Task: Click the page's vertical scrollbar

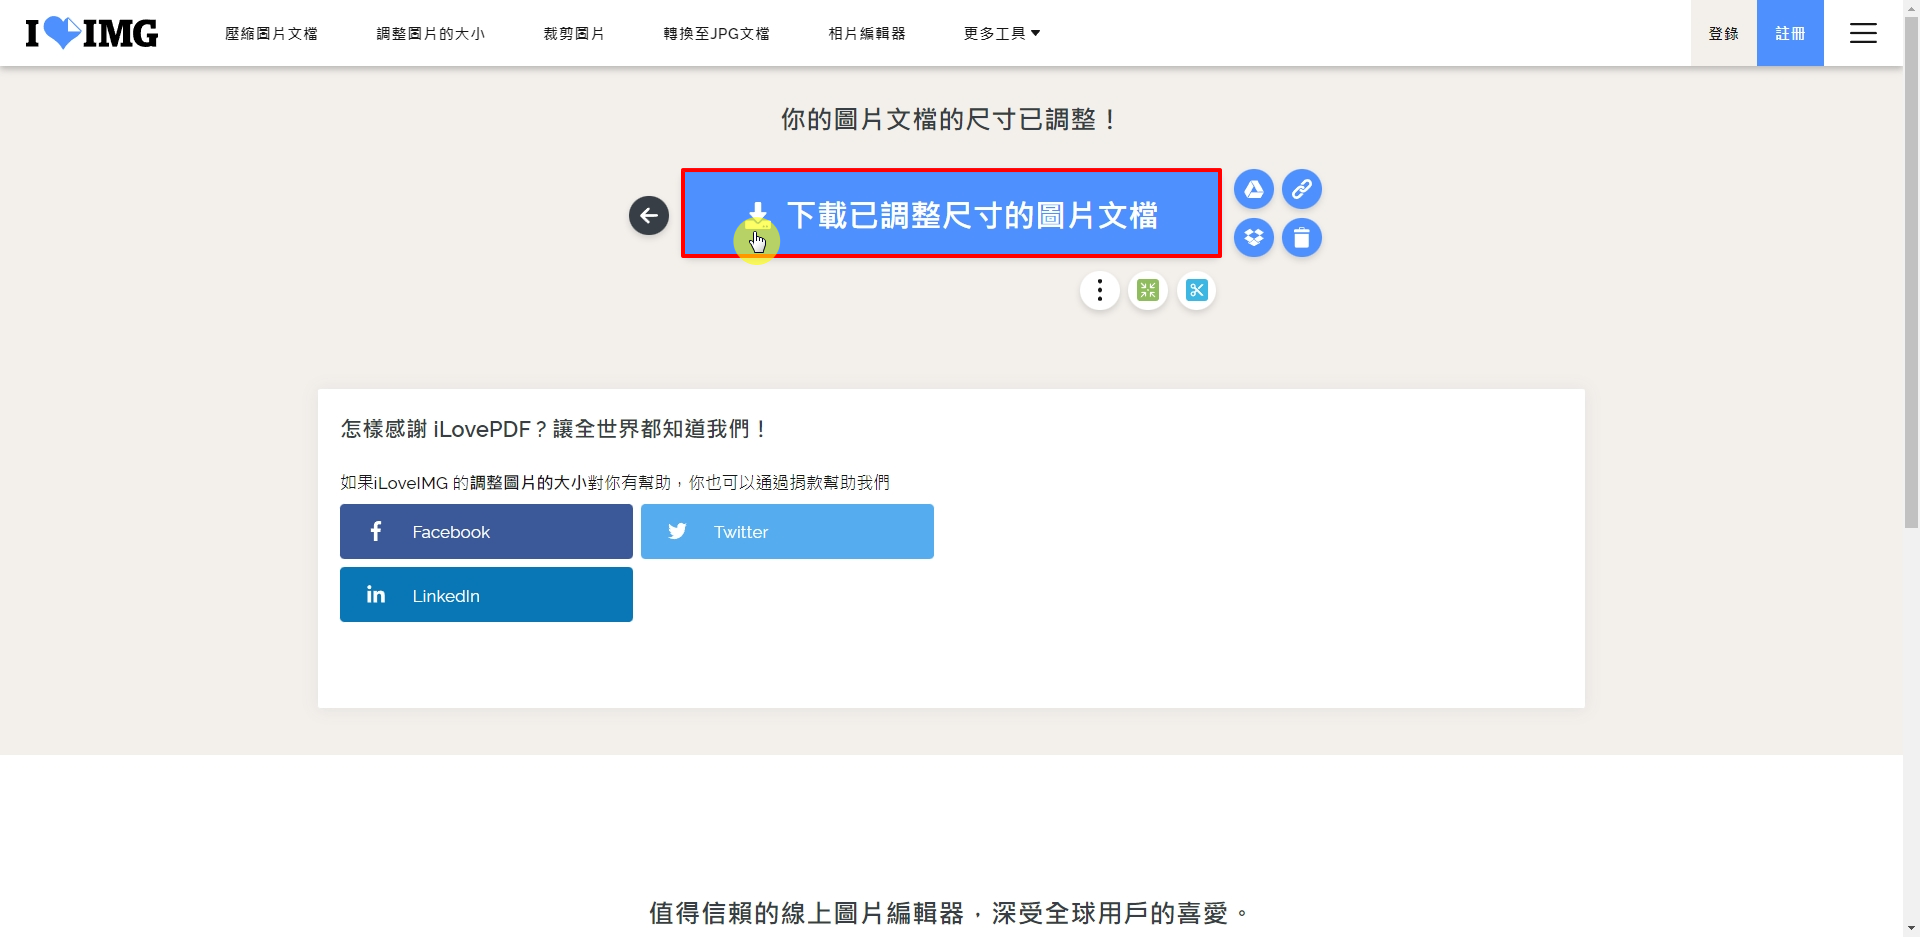Action: coord(1911,270)
